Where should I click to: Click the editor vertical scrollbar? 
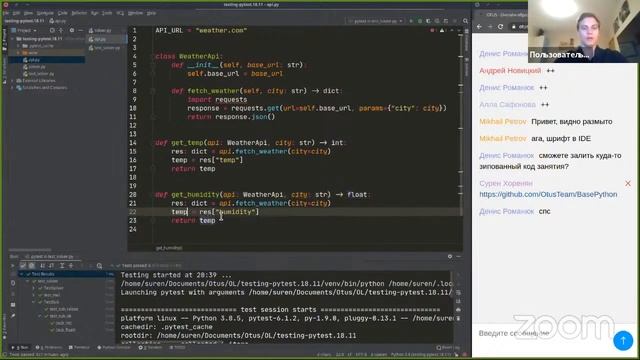click(x=461, y=139)
